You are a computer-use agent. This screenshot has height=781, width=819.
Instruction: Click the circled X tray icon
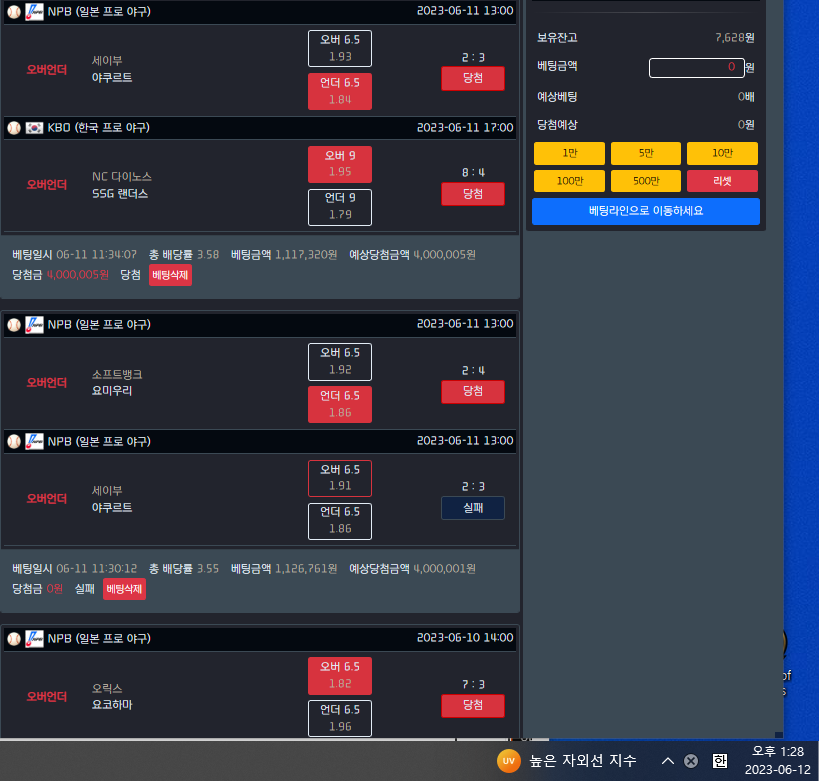[691, 761]
